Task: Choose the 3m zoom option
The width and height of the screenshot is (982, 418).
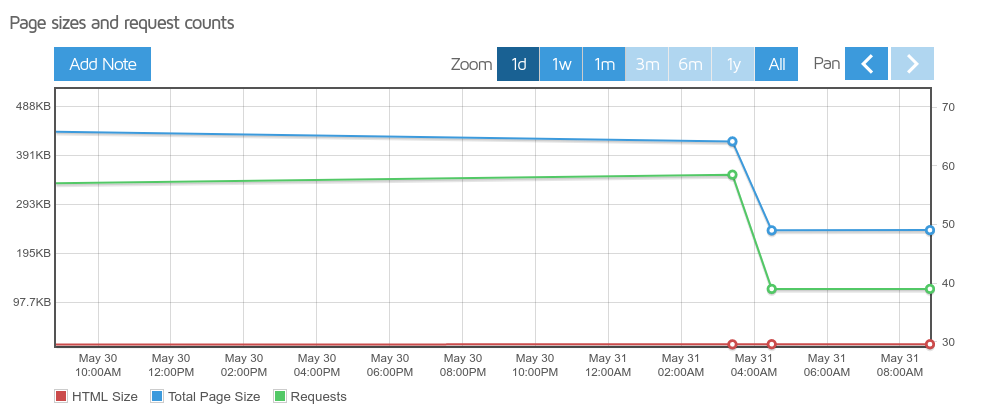Action: click(647, 64)
